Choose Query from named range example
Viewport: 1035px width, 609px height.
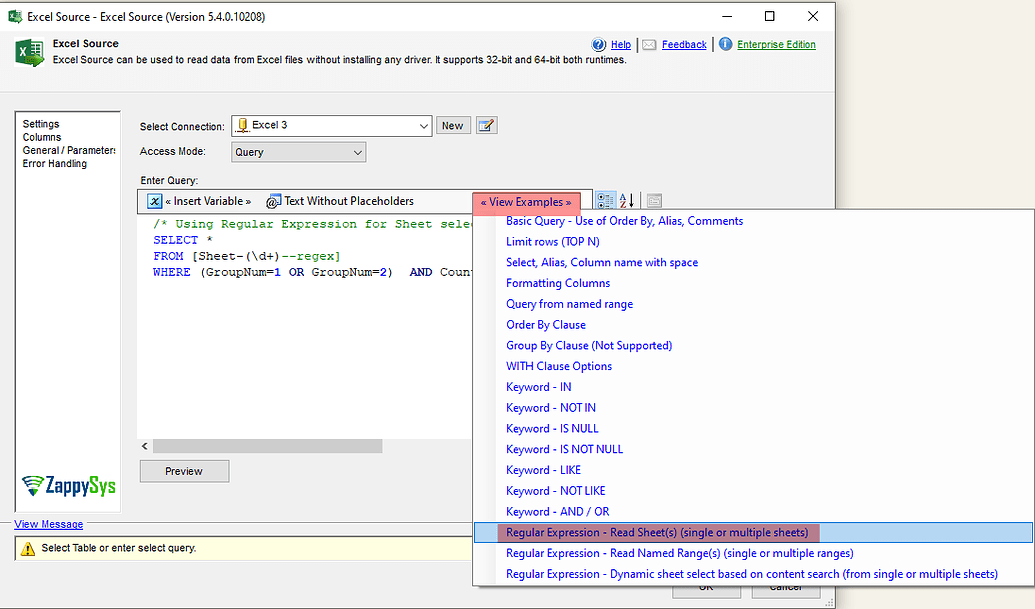pyautogui.click(x=569, y=304)
